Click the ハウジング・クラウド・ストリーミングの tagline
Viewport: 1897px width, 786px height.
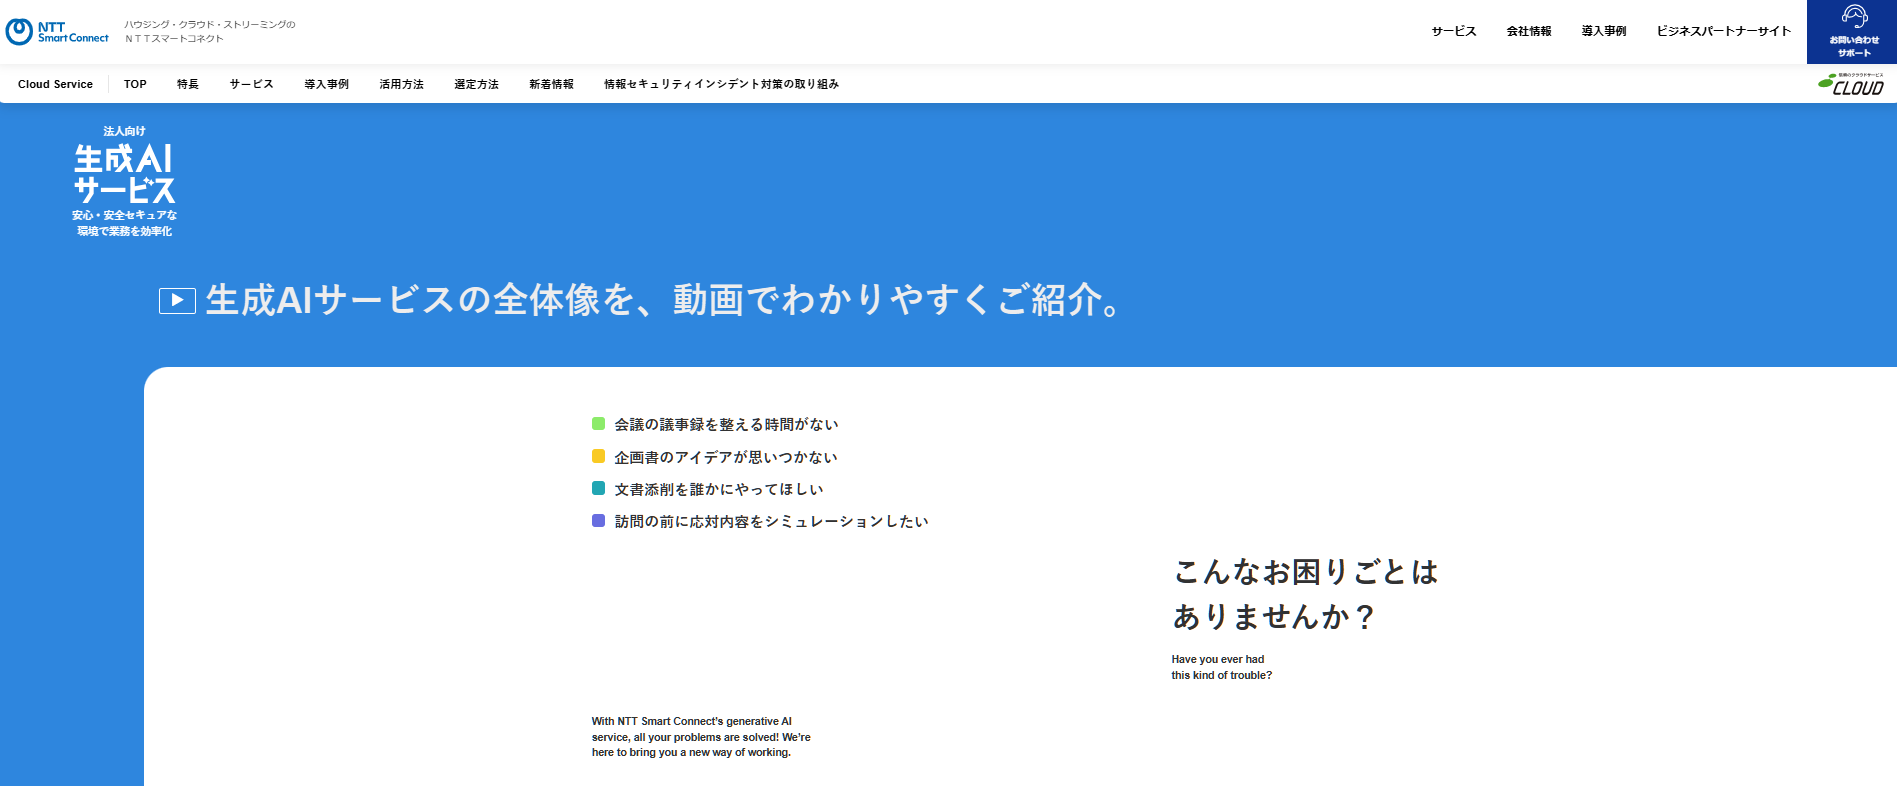[210, 24]
